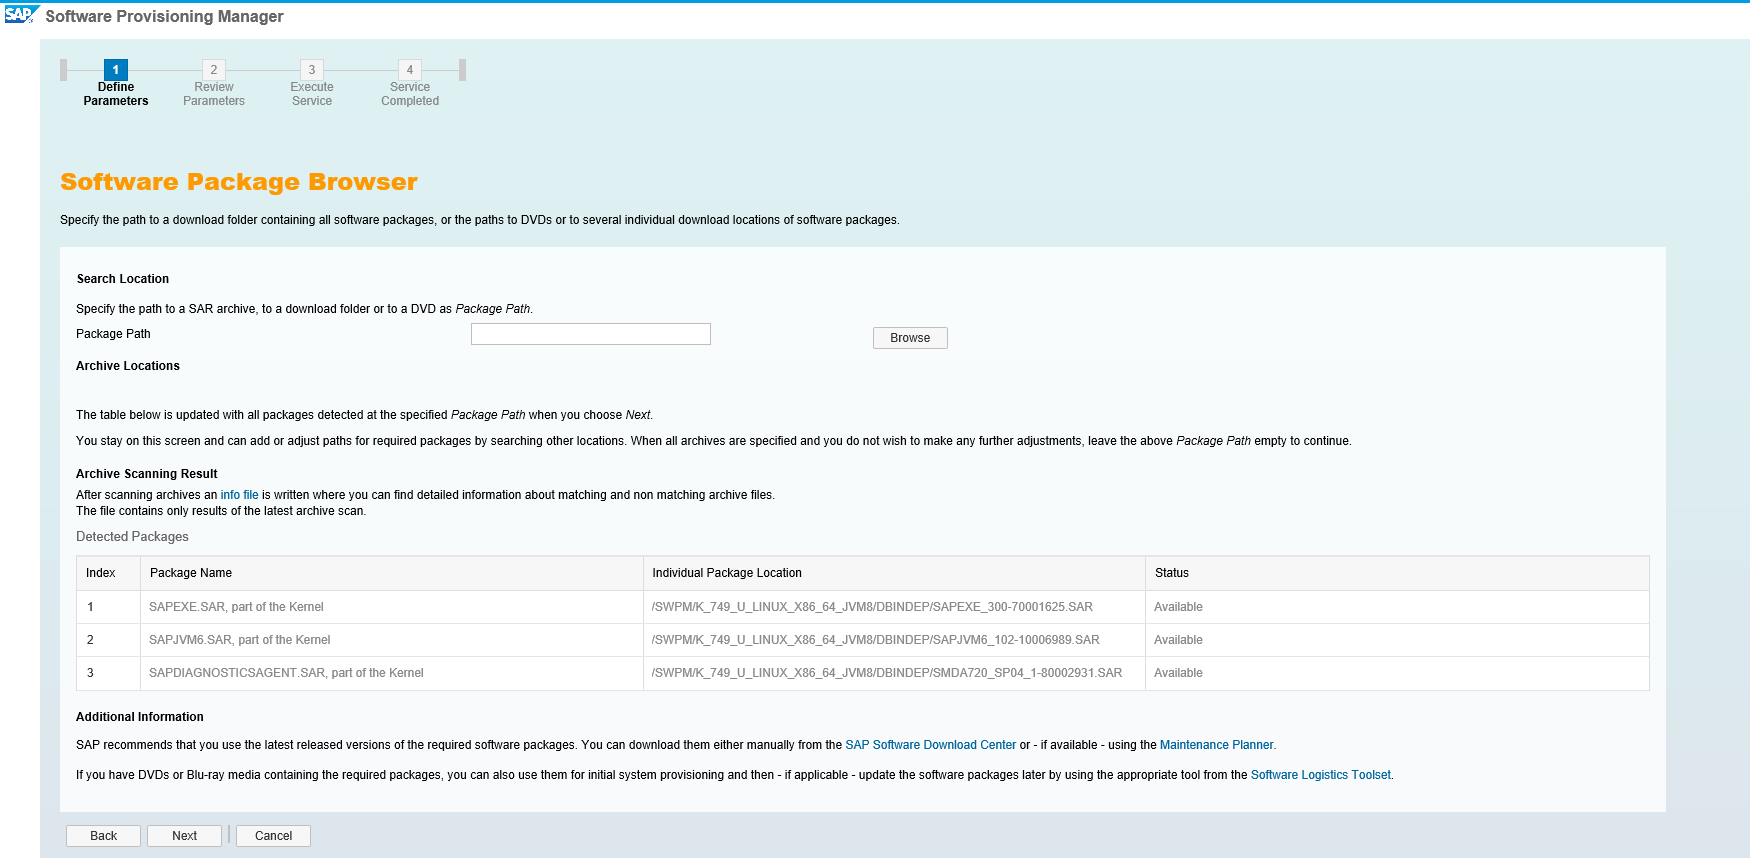Screen dimensions: 1750x858
Task: Click the Archive Locations section label
Action: point(128,366)
